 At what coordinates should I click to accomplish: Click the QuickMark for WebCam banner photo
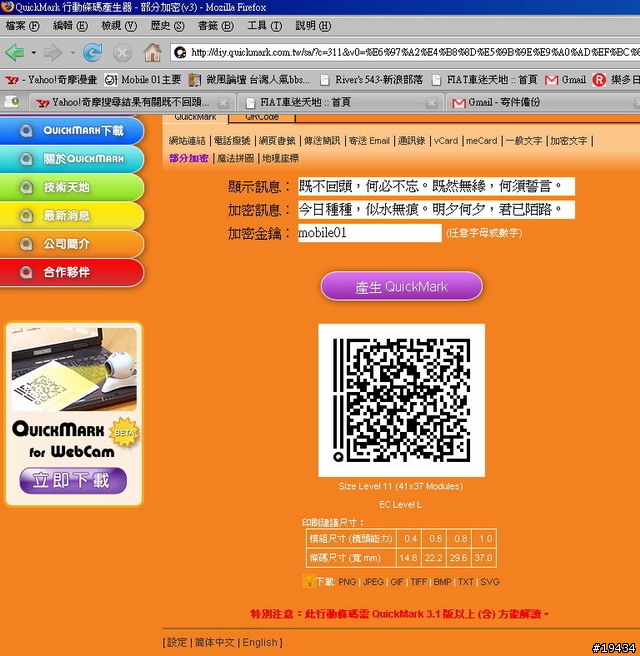tap(74, 369)
